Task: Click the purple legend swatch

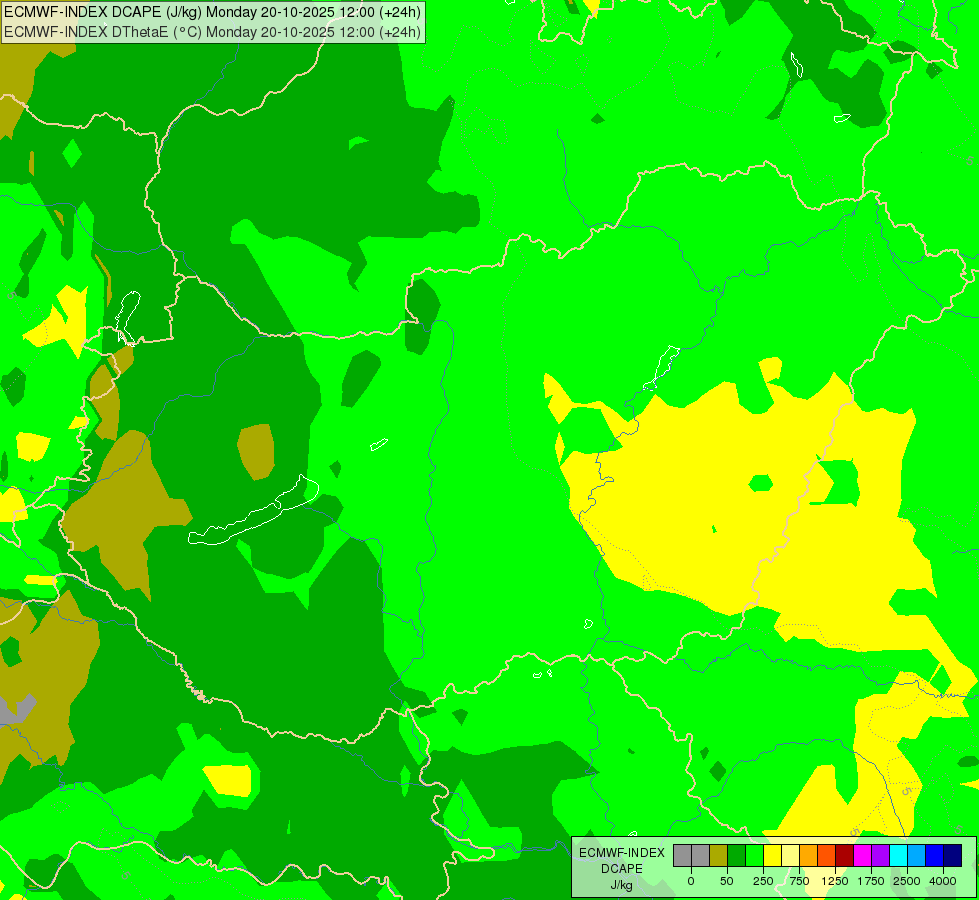Action: [x=880, y=856]
